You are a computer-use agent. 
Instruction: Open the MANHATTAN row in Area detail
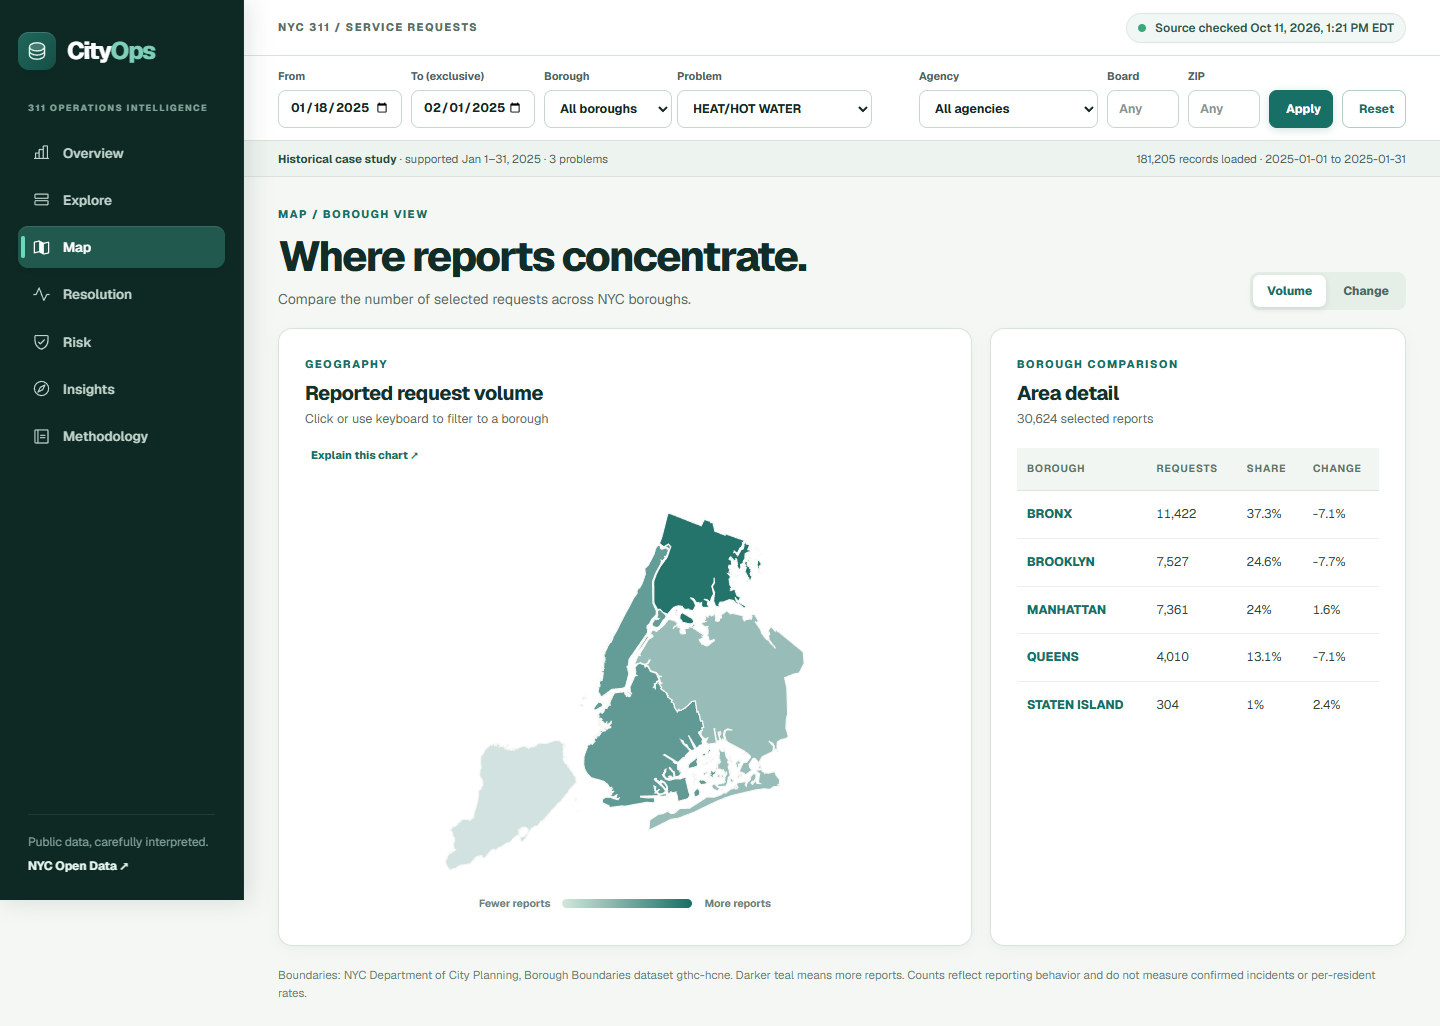click(x=1197, y=610)
